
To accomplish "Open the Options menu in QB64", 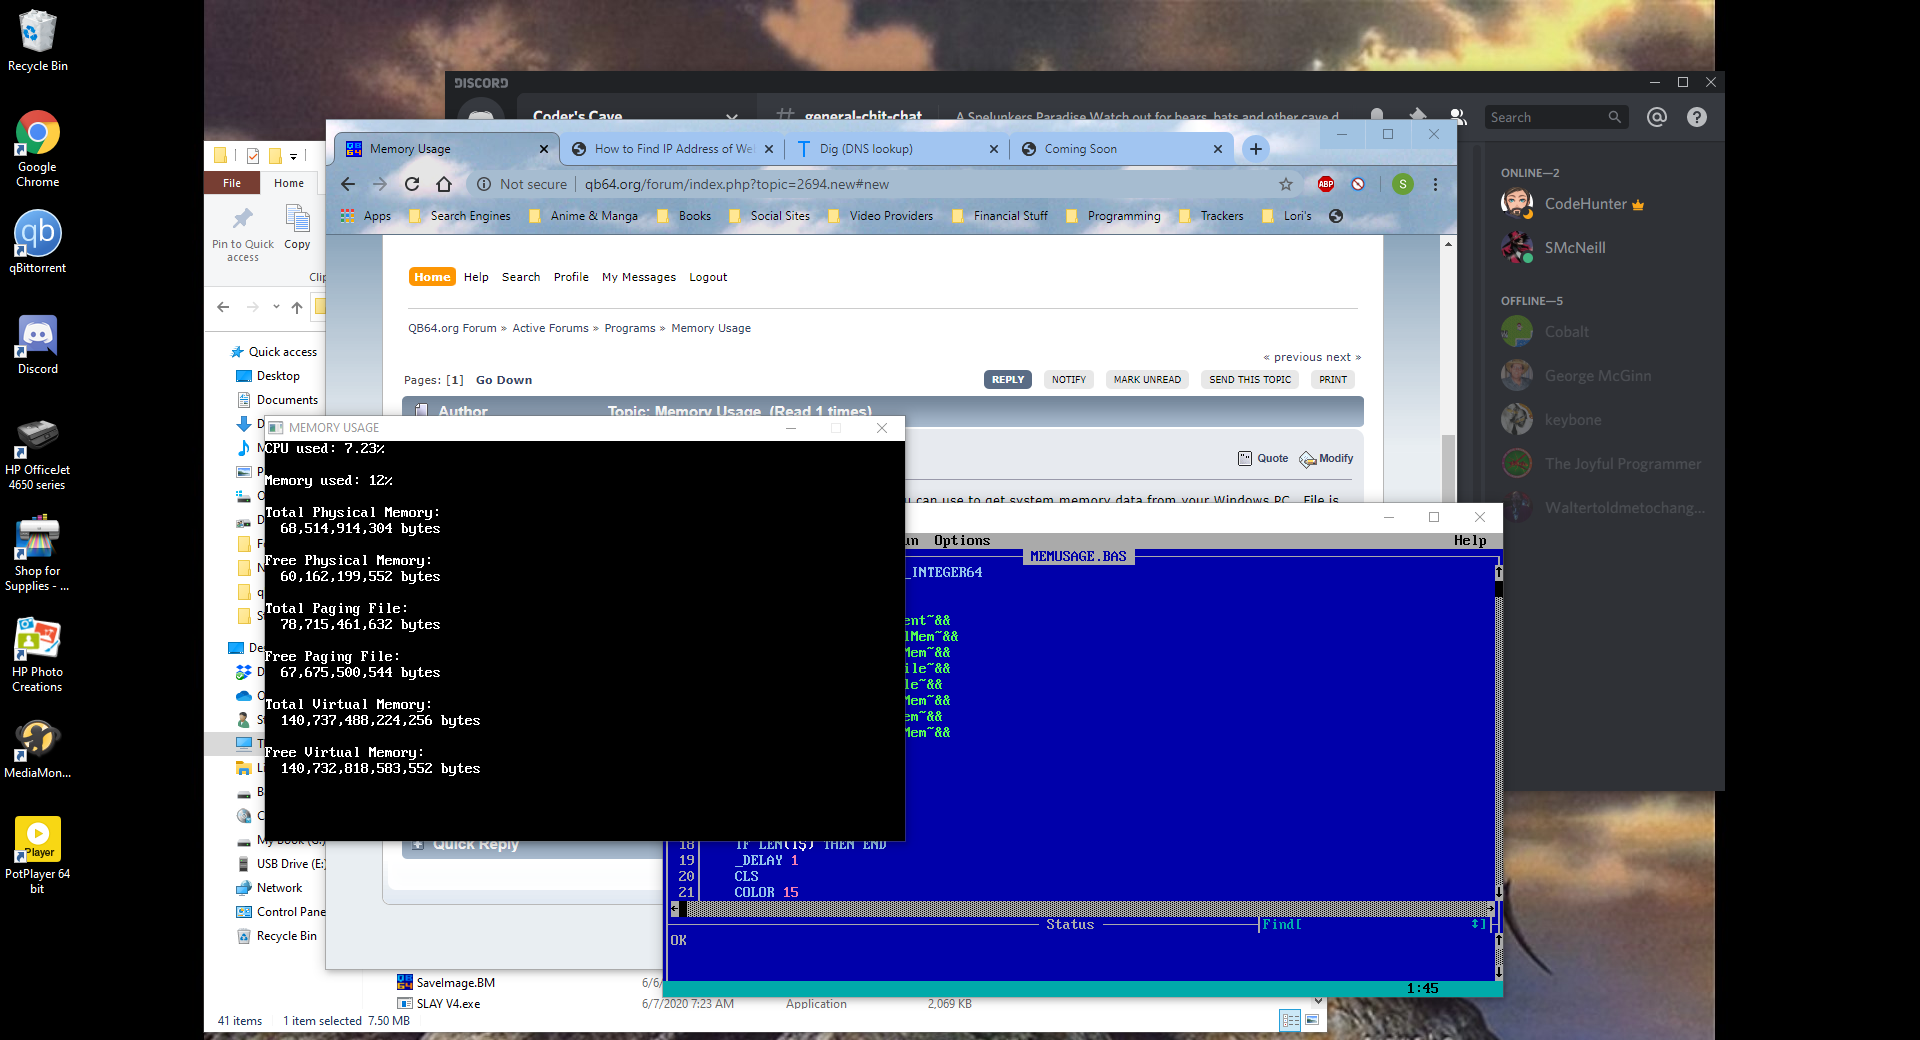I will click(x=961, y=541).
